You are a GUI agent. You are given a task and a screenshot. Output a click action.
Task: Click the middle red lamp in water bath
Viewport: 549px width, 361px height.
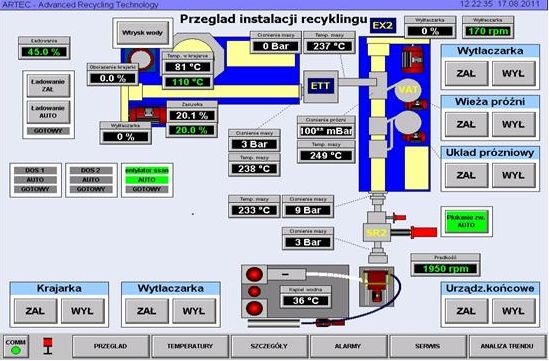pos(255,291)
